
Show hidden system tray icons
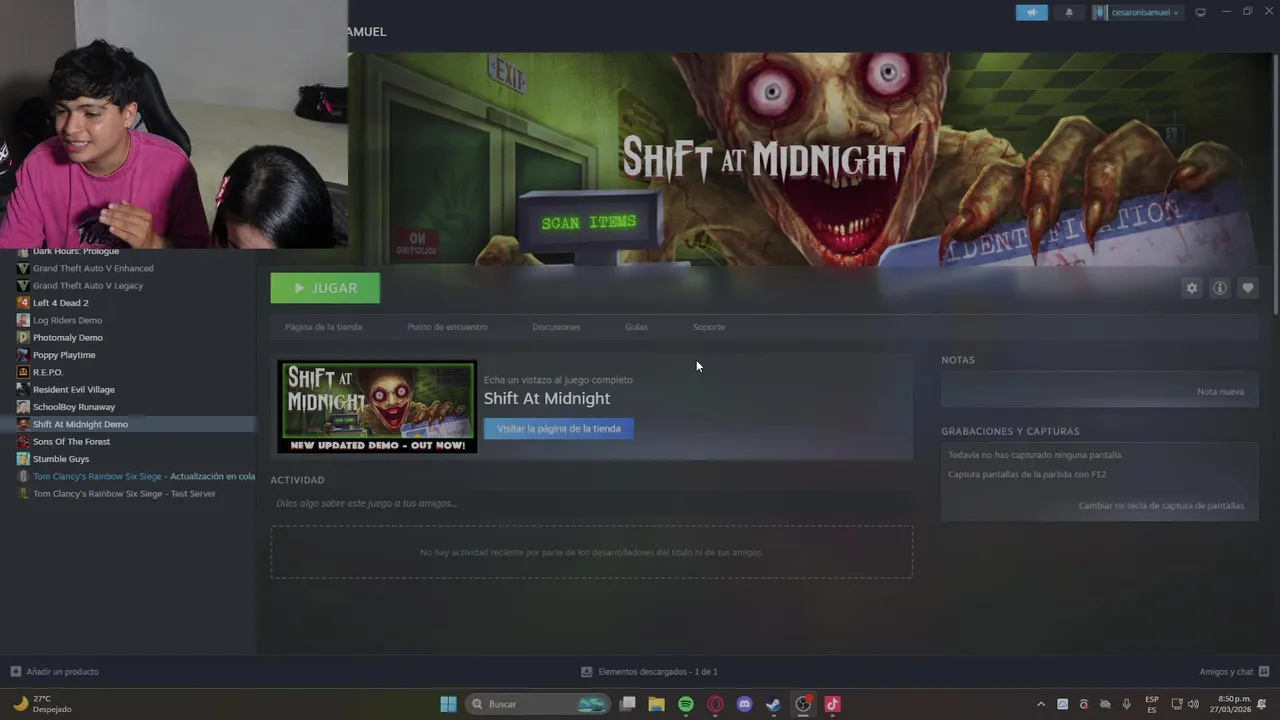1041,704
